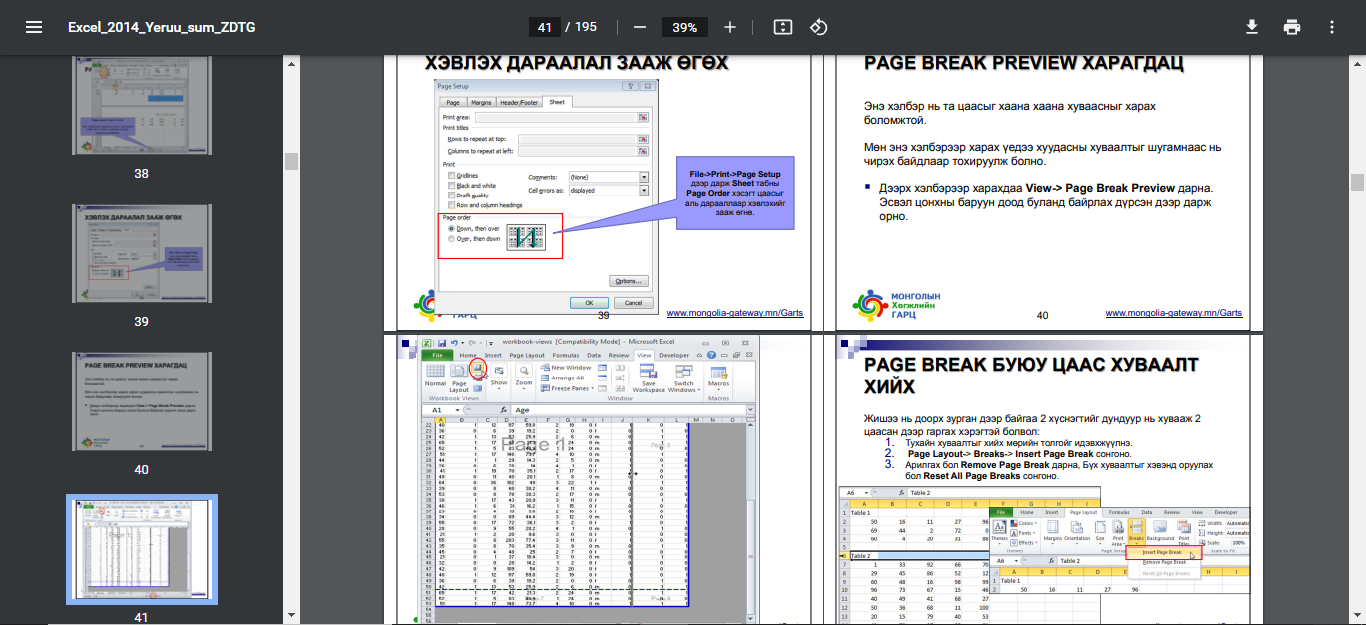This screenshot has height=625, width=1366.
Task: Expand the Comments dropdown in Page Setup
Action: [x=644, y=177]
